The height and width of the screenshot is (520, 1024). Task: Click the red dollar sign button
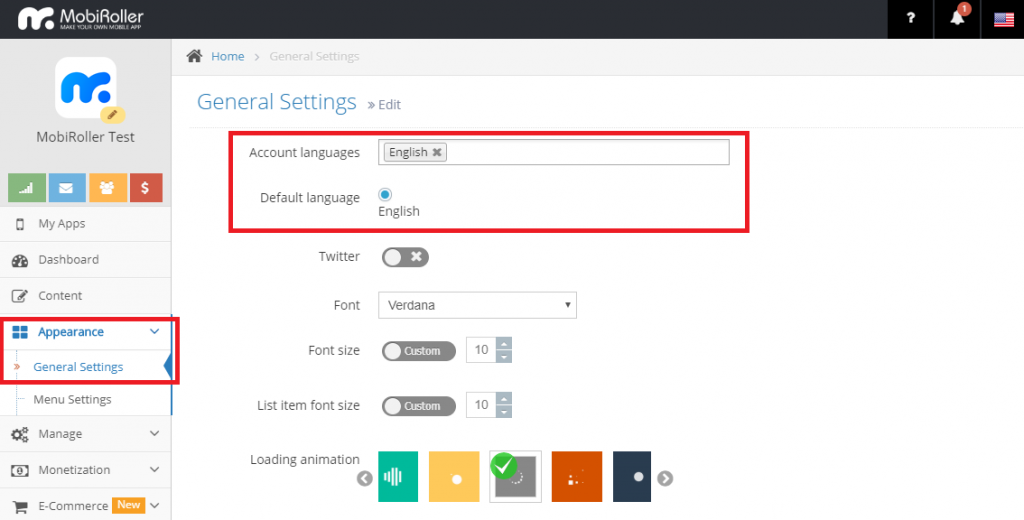[x=146, y=187]
